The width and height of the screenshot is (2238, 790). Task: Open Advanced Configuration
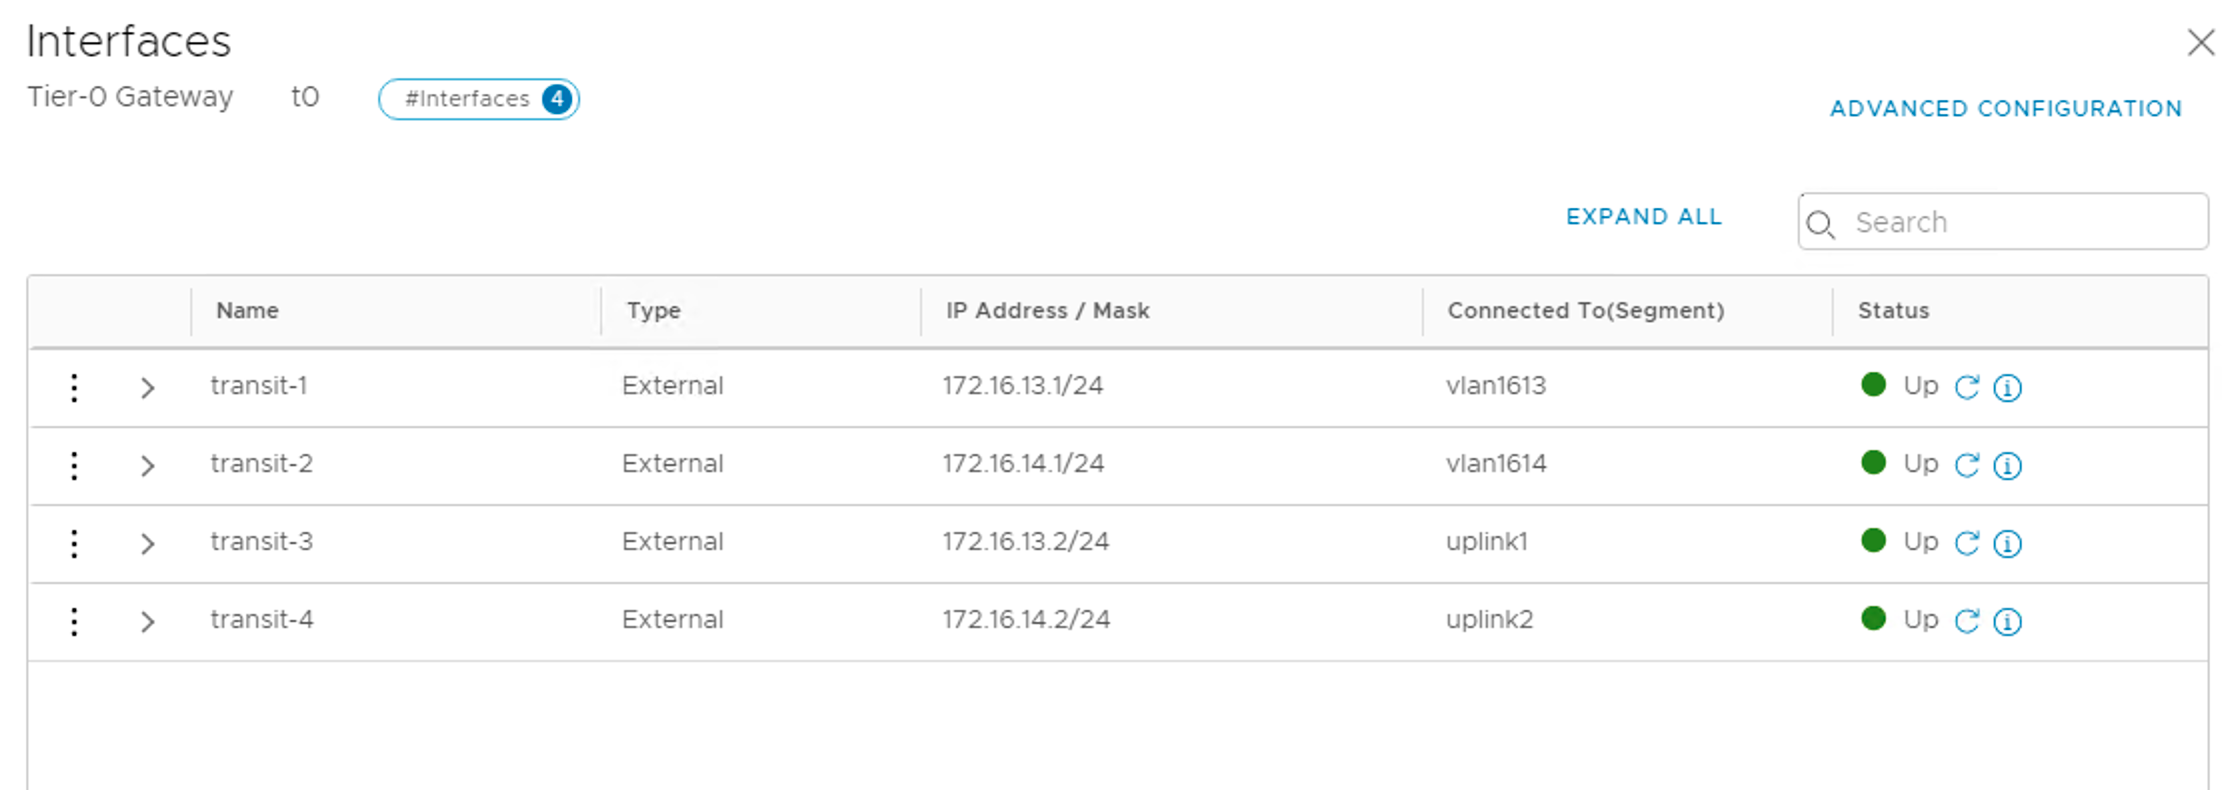(x=2005, y=108)
